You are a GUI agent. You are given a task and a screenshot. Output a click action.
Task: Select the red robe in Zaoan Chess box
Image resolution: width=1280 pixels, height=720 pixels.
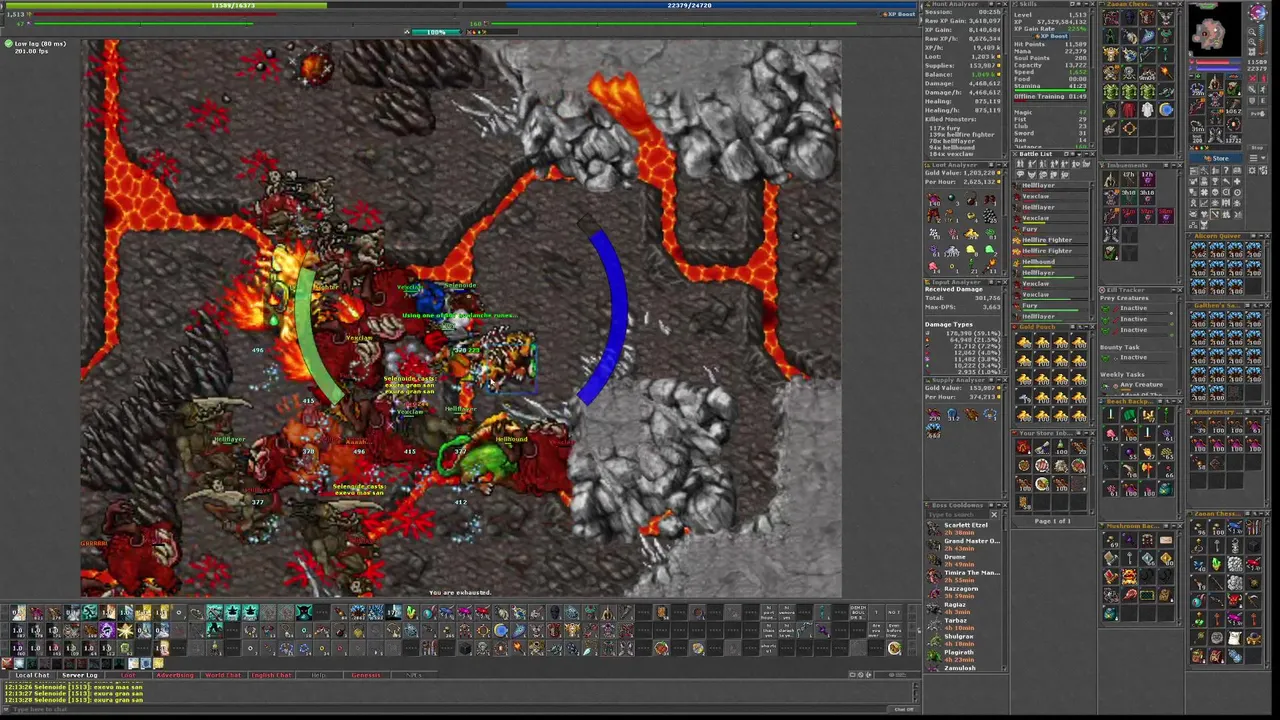click(x=1129, y=110)
